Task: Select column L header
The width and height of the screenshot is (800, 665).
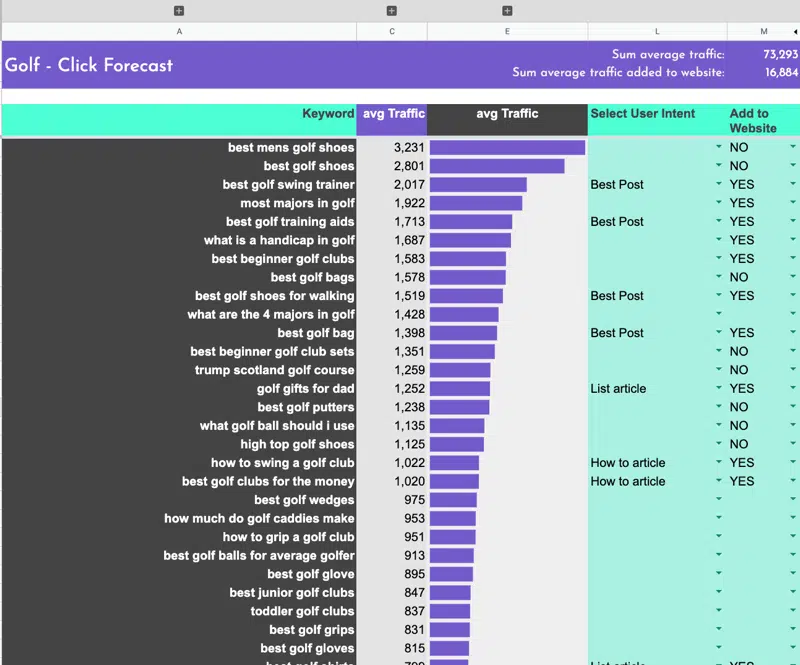Action: point(657,32)
